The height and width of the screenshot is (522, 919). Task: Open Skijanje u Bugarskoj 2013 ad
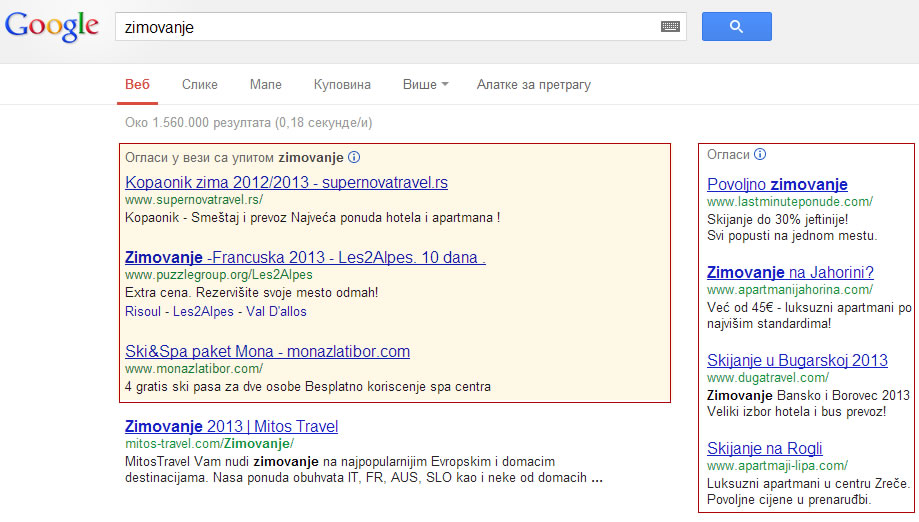pos(797,360)
